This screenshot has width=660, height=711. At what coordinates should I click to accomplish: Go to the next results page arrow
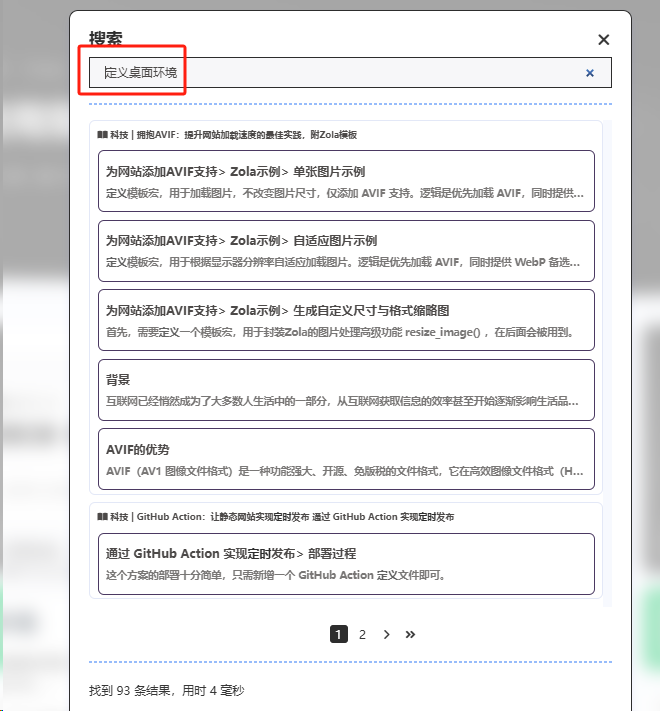point(386,634)
